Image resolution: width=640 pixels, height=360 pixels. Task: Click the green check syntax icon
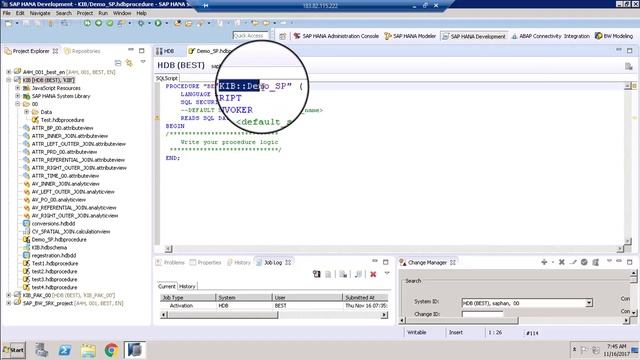[x=109, y=23]
